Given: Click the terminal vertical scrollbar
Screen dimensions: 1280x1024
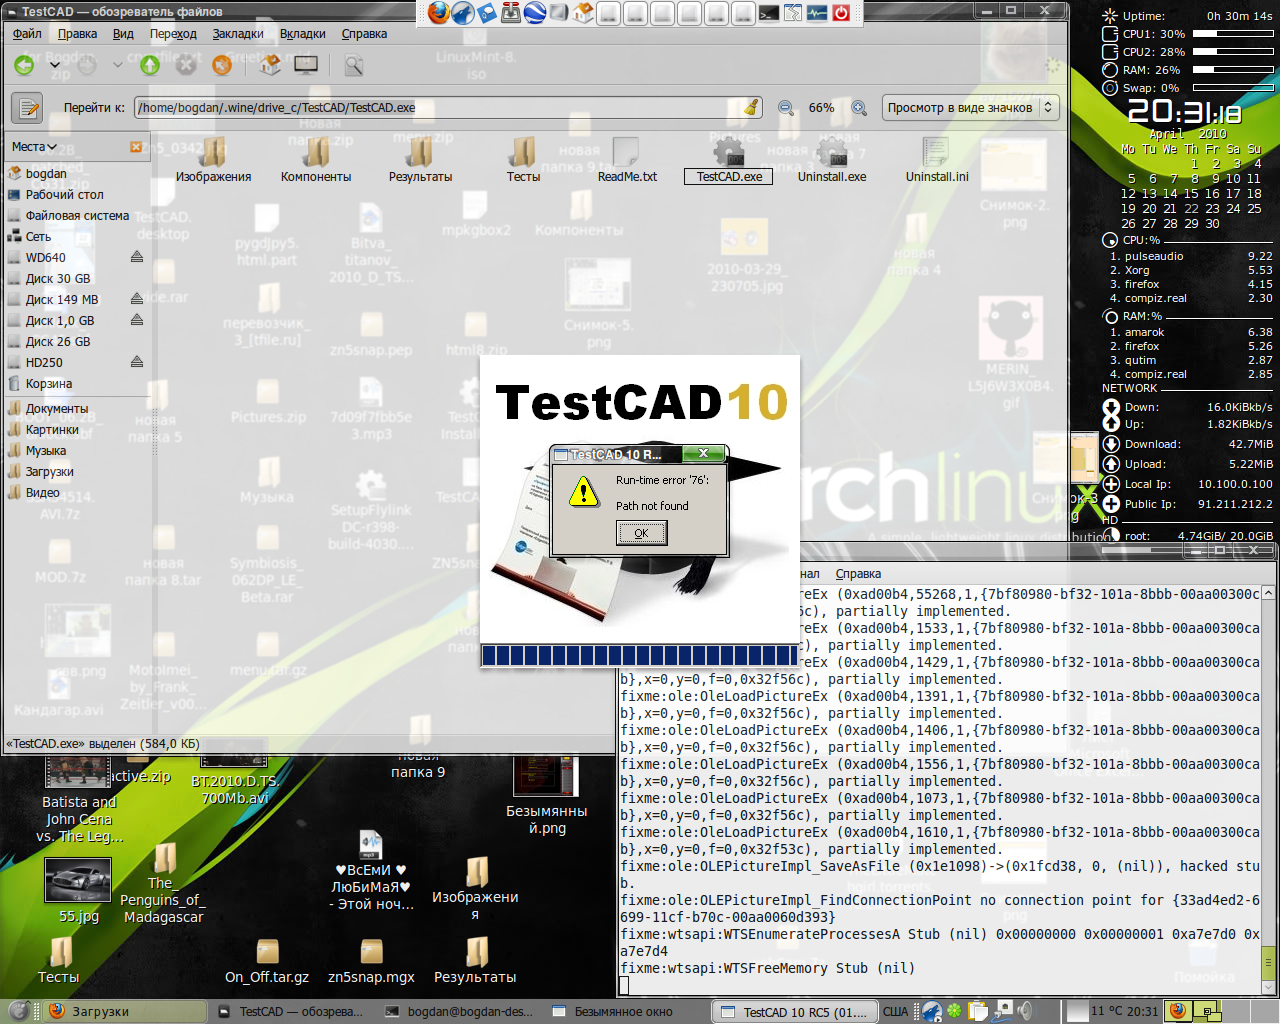Looking at the screenshot, I should coord(1268,790).
